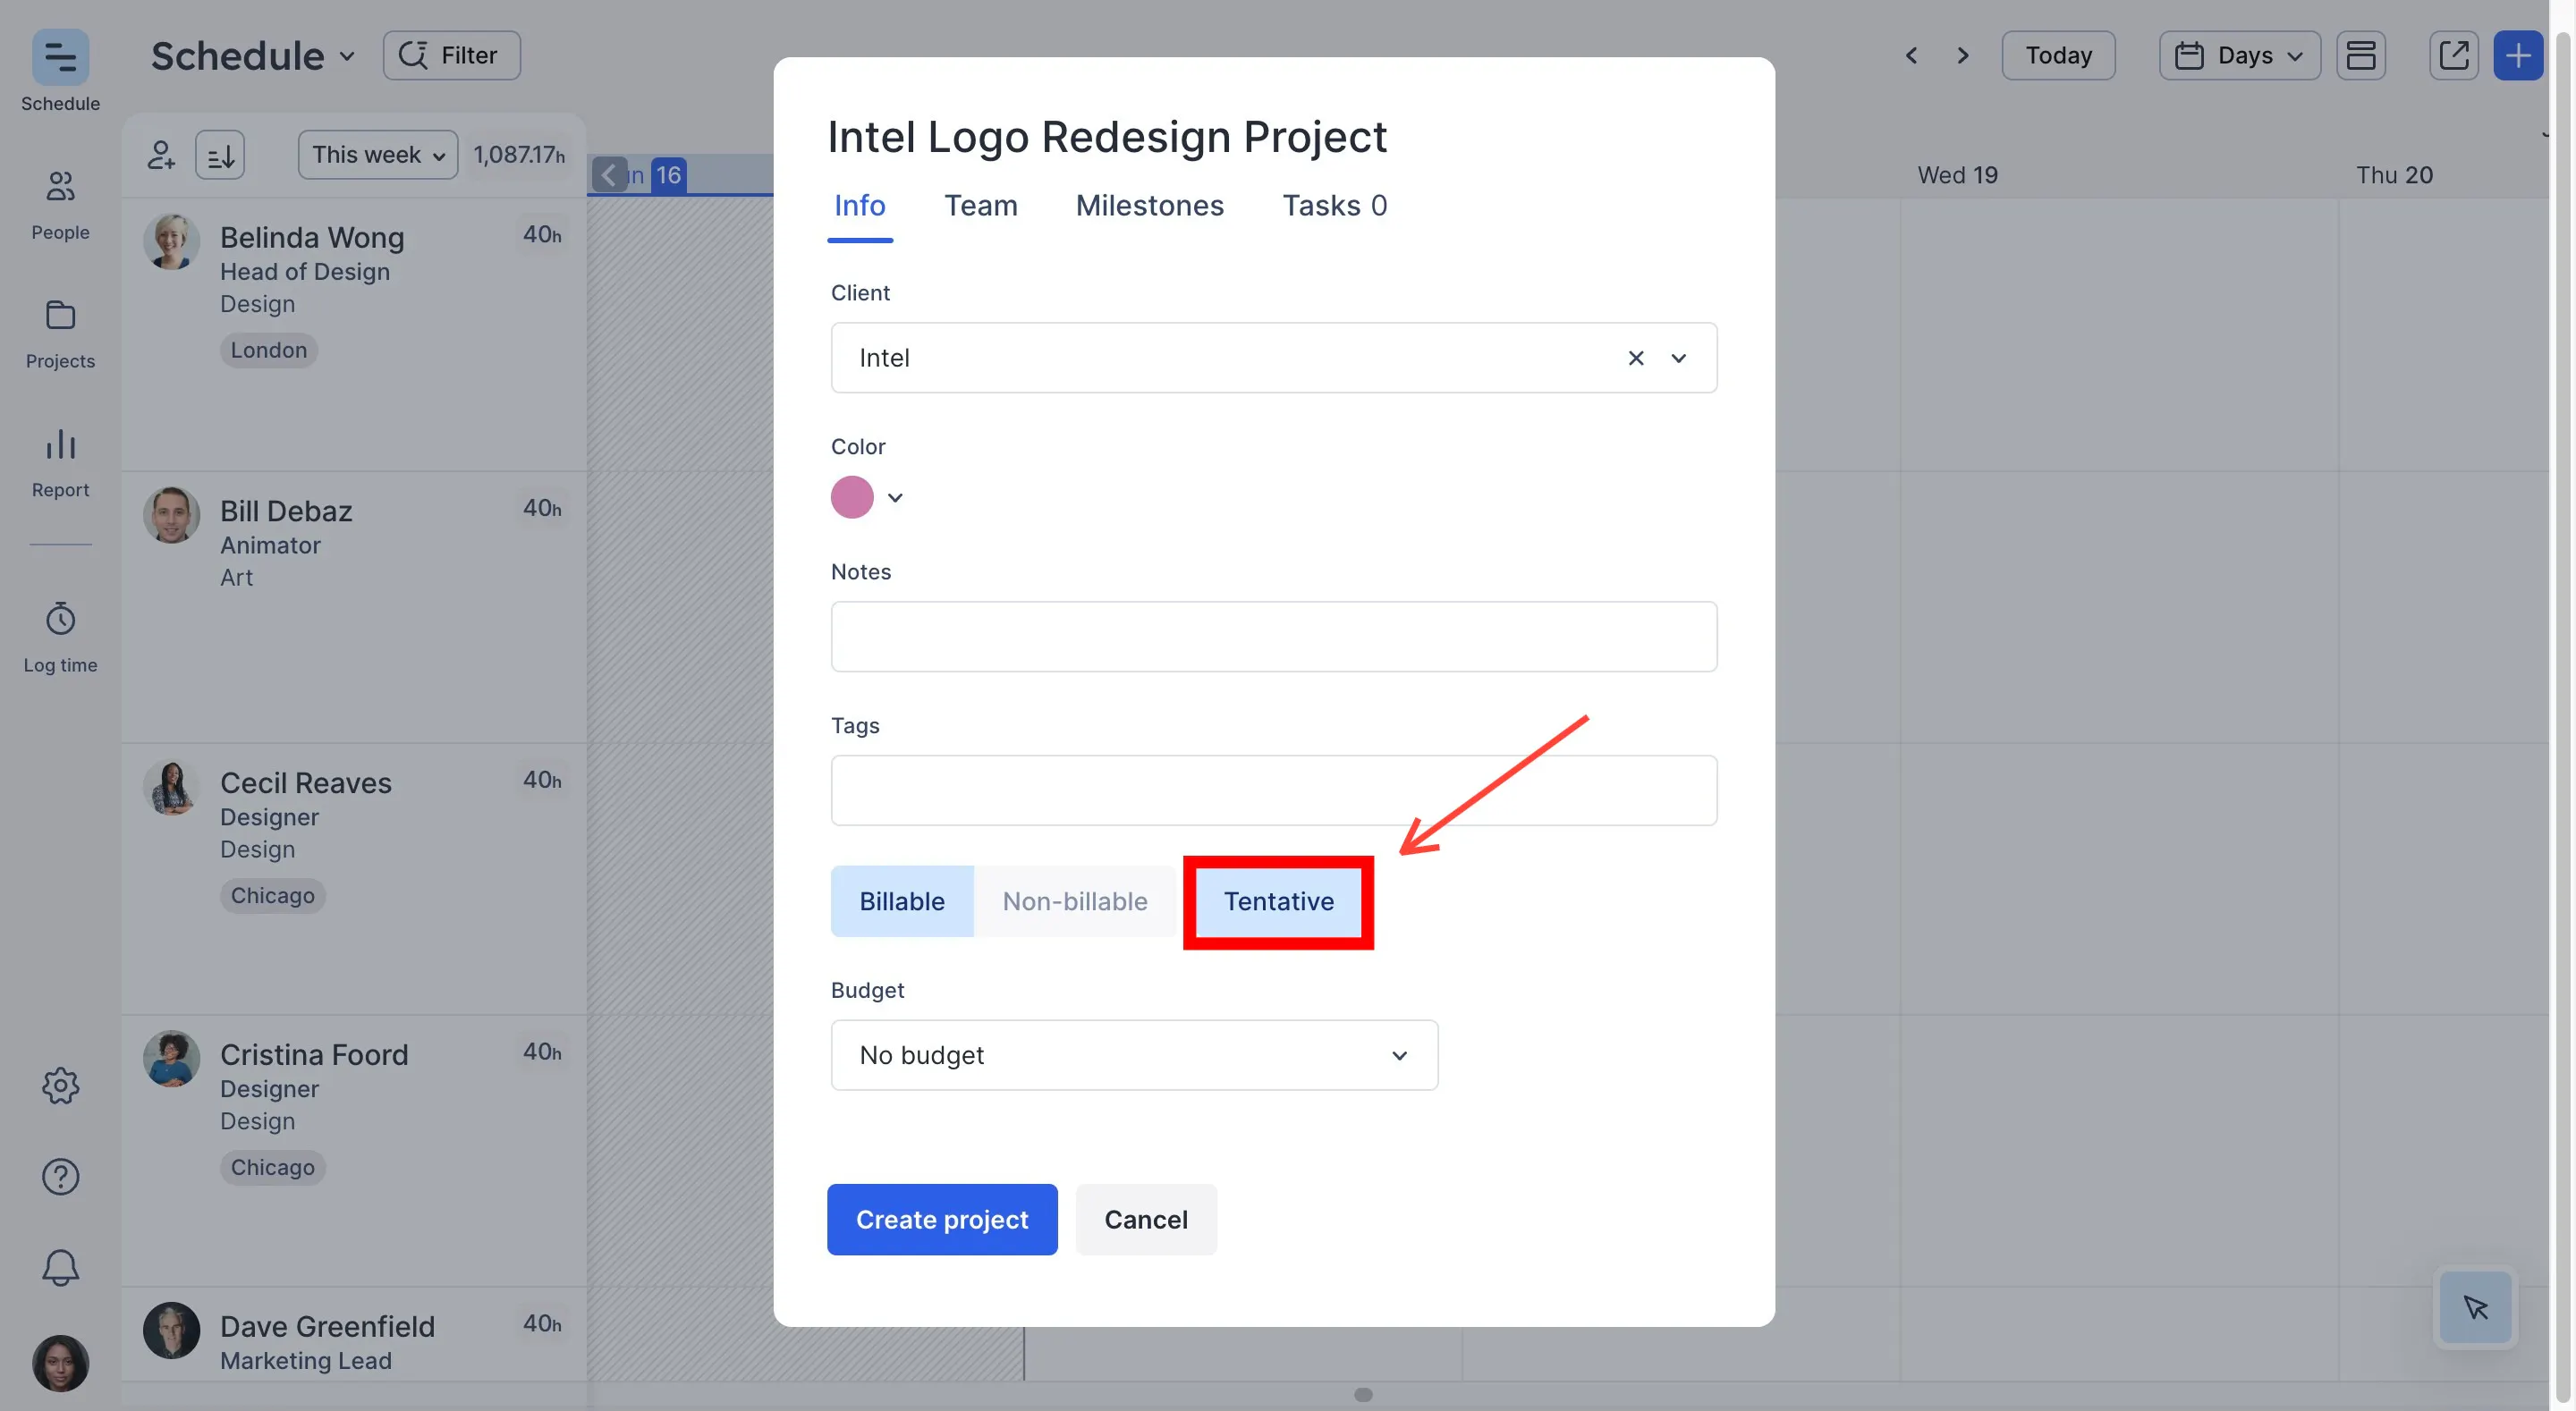Click Cecil Reaves' avatar
2576x1411 pixels.
(x=171, y=788)
